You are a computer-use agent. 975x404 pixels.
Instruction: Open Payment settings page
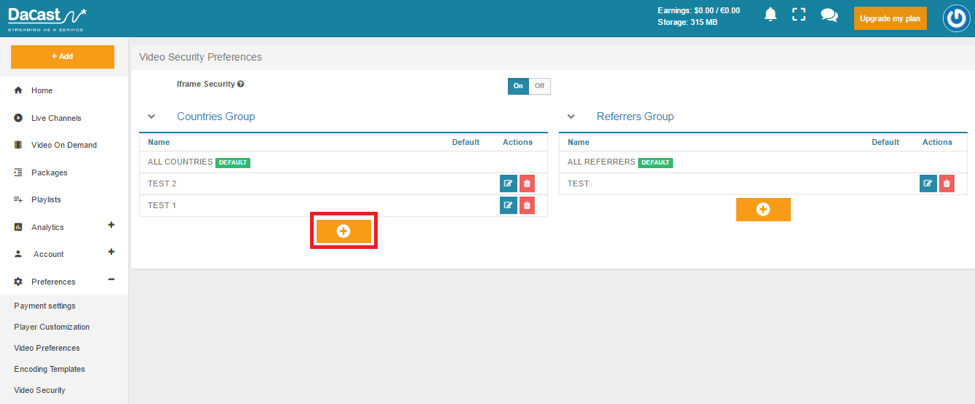(45, 306)
